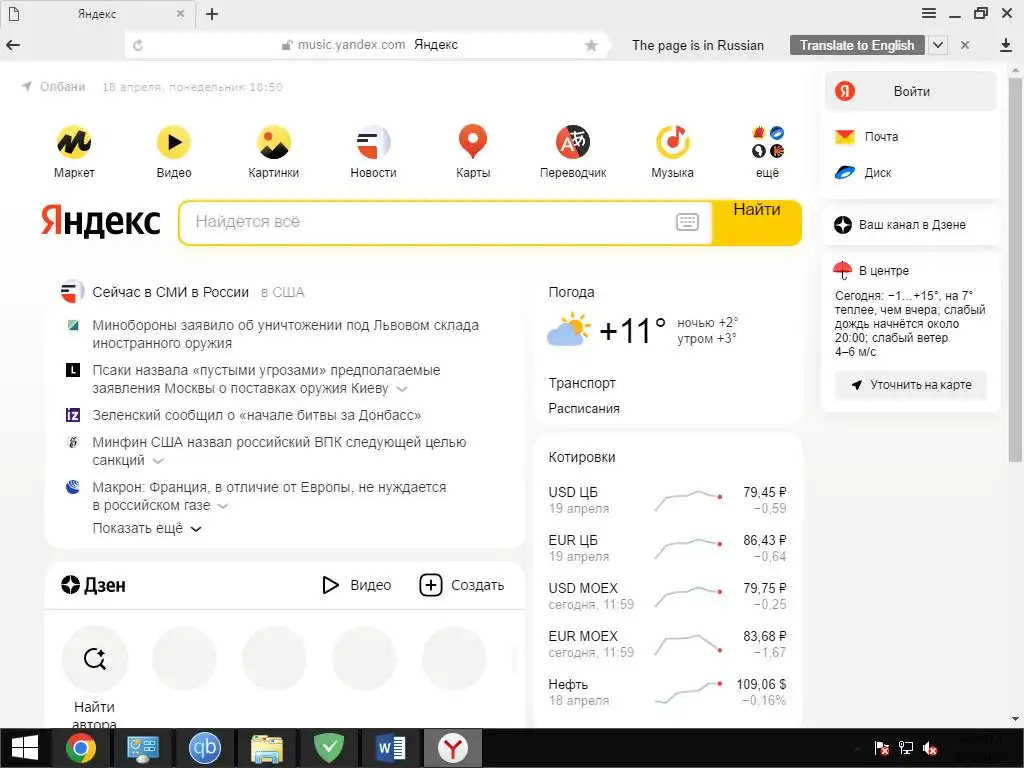Click Translate to English button

point(857,45)
